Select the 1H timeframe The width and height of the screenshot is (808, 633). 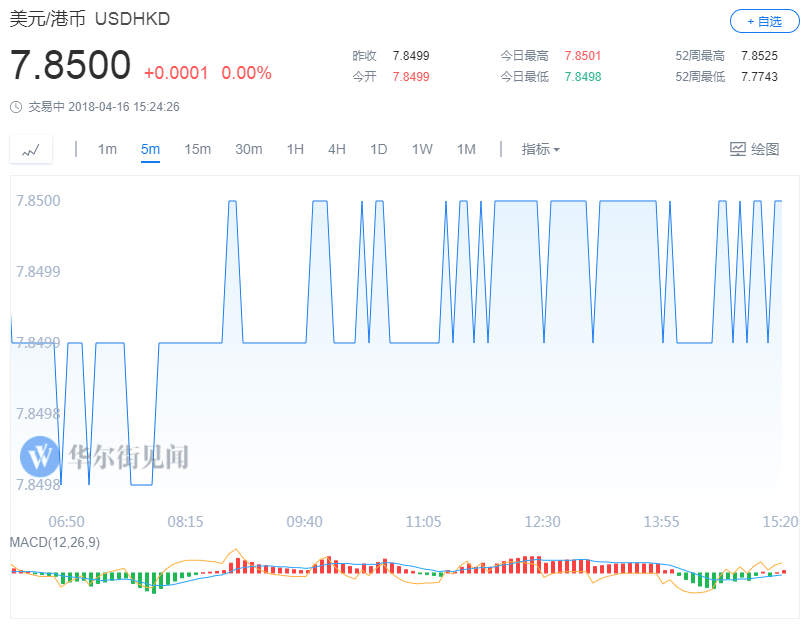tap(295, 149)
